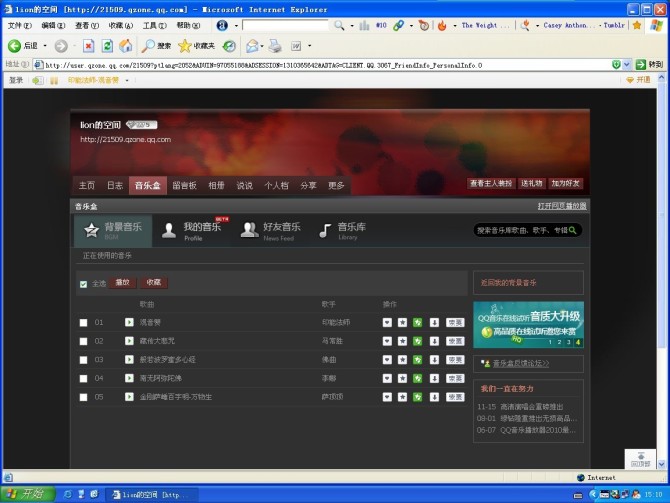Viewport: 670px width, 503px height.
Task: Click the search icon in music library box
Action: point(573,230)
